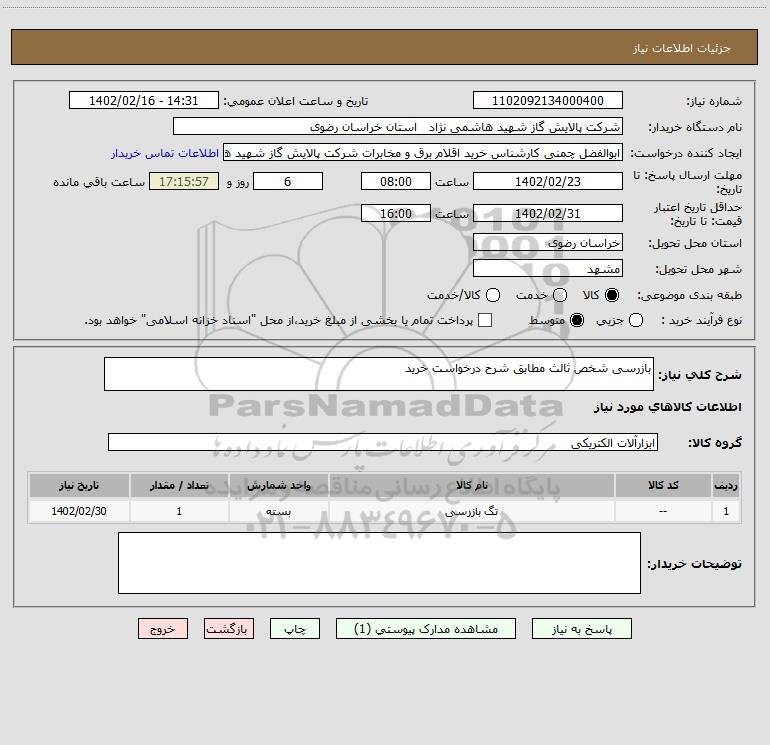Click the خروج exit button
The height and width of the screenshot is (745, 770).
(163, 629)
